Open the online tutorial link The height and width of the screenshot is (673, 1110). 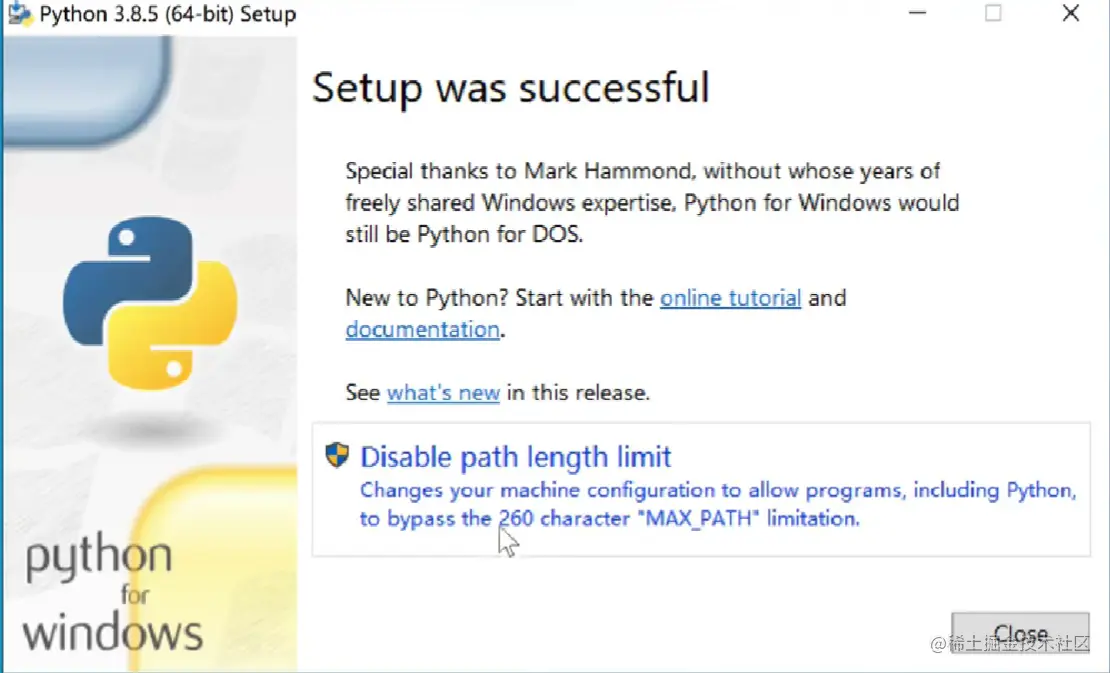pos(730,298)
